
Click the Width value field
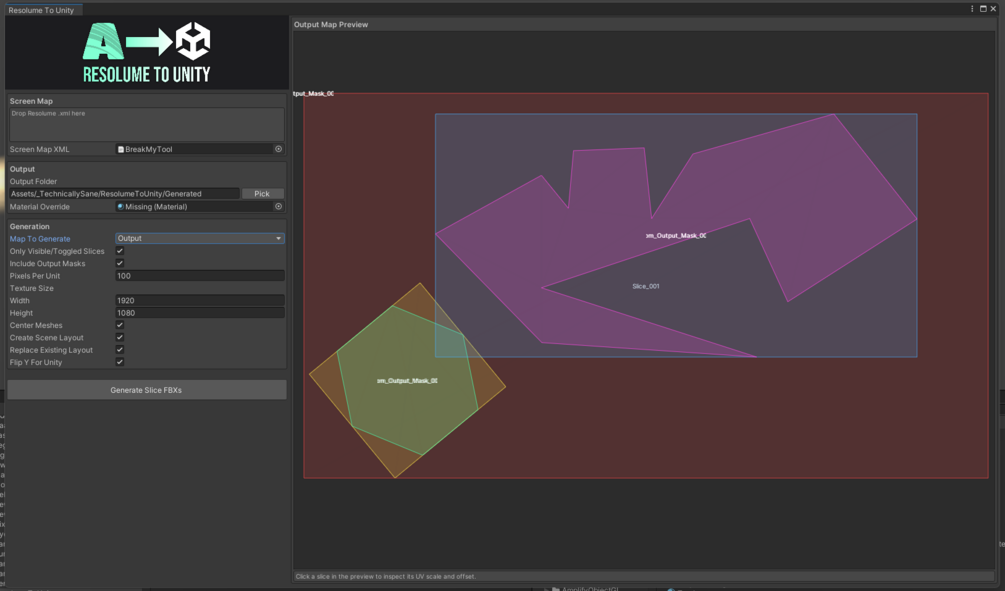pyautogui.click(x=200, y=300)
